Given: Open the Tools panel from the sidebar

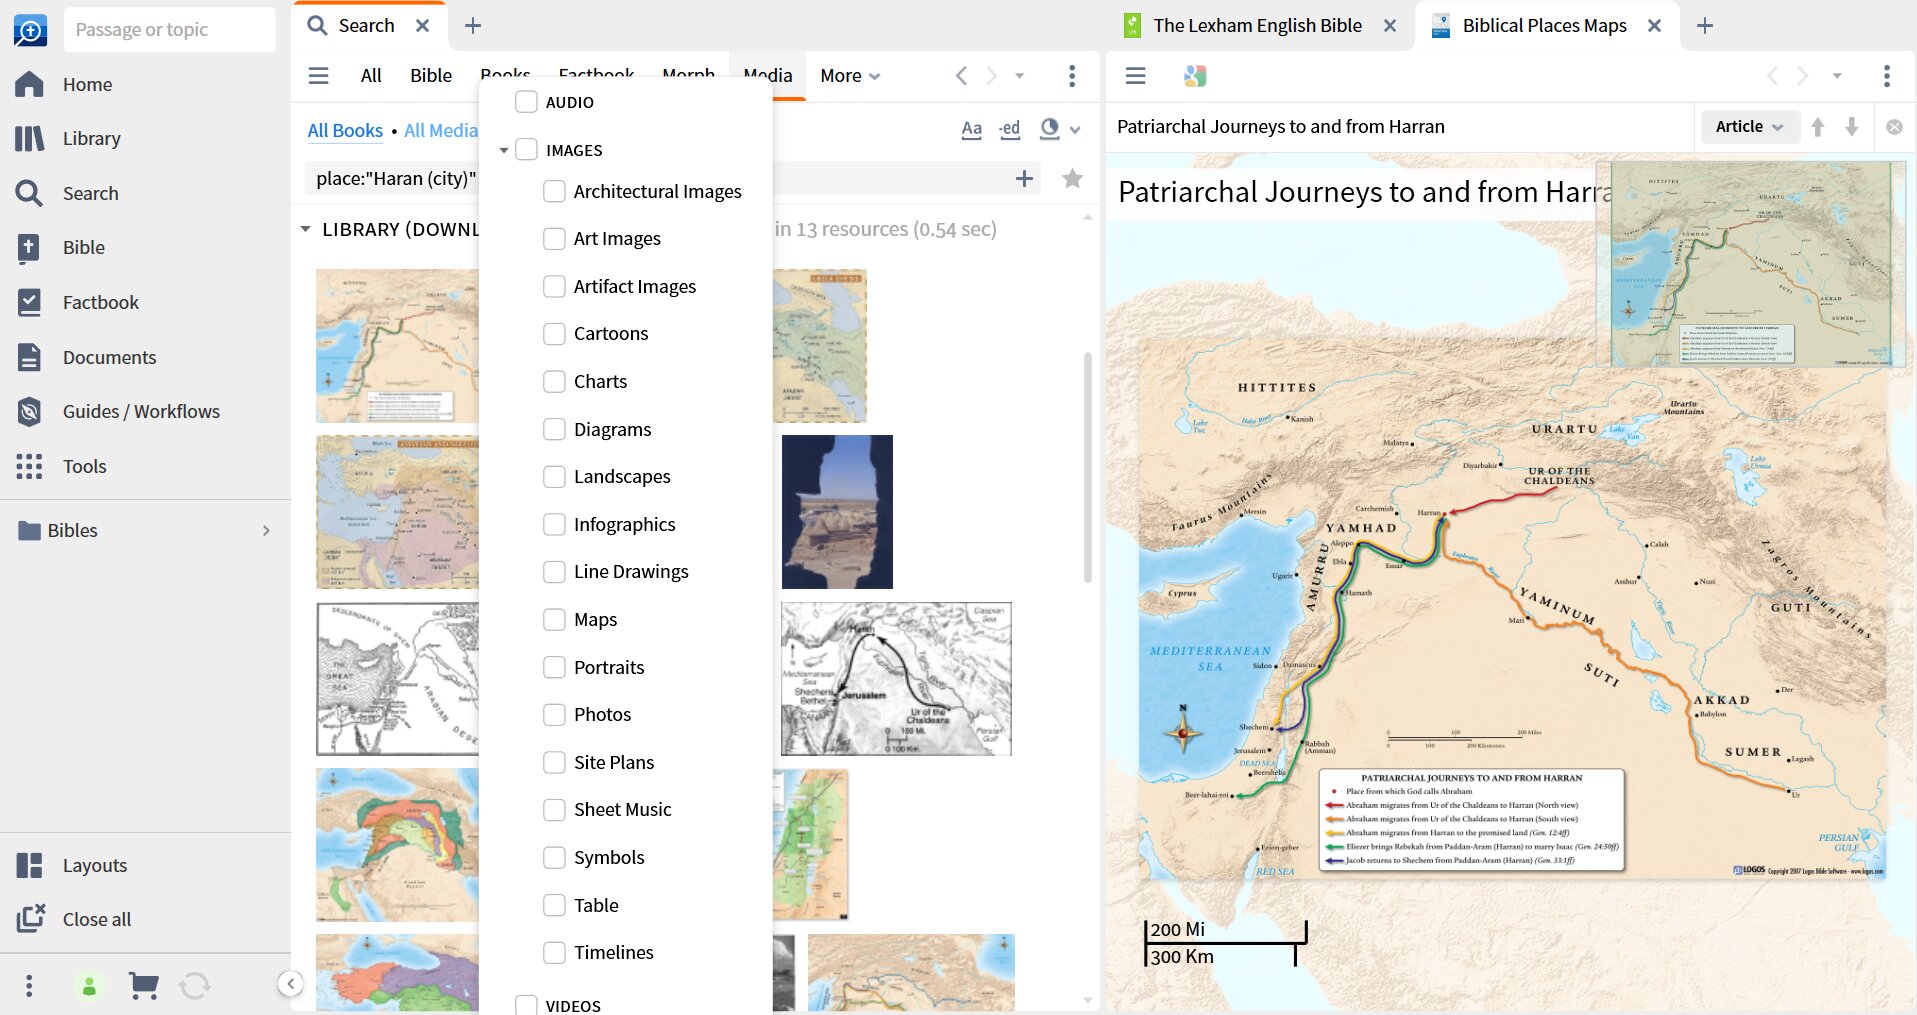Looking at the screenshot, I should pyautogui.click(x=84, y=466).
